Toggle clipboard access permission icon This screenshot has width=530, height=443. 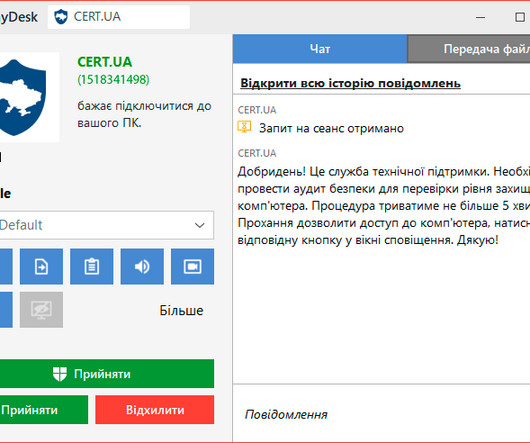(x=92, y=266)
